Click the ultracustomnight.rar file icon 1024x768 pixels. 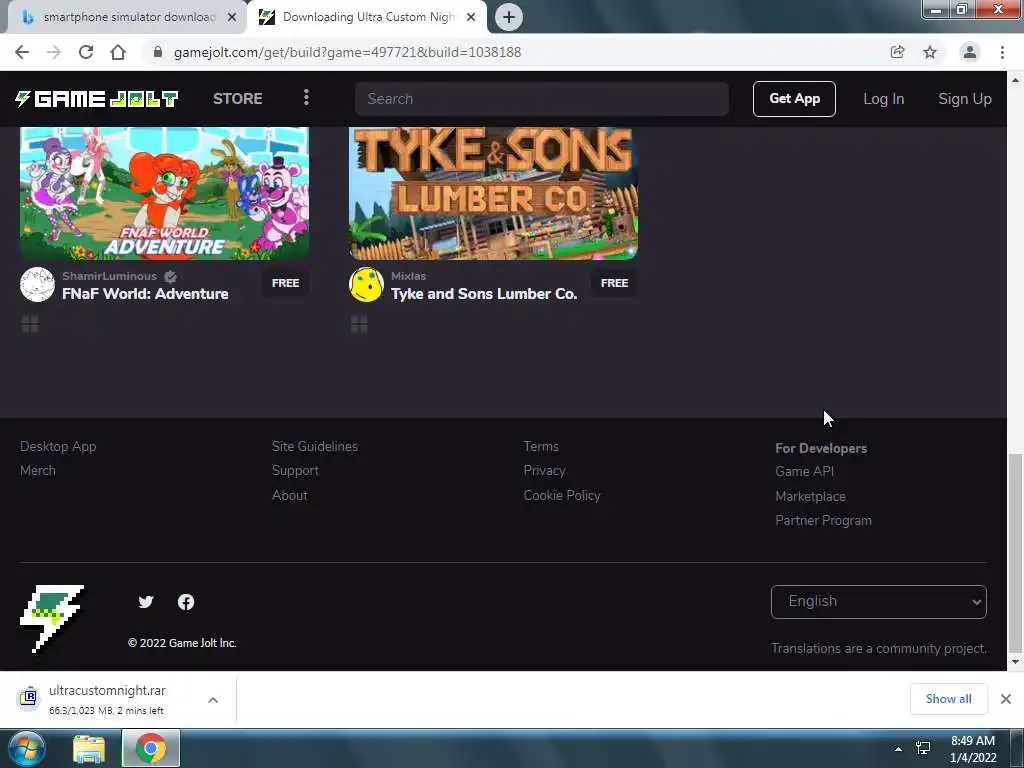click(28, 698)
